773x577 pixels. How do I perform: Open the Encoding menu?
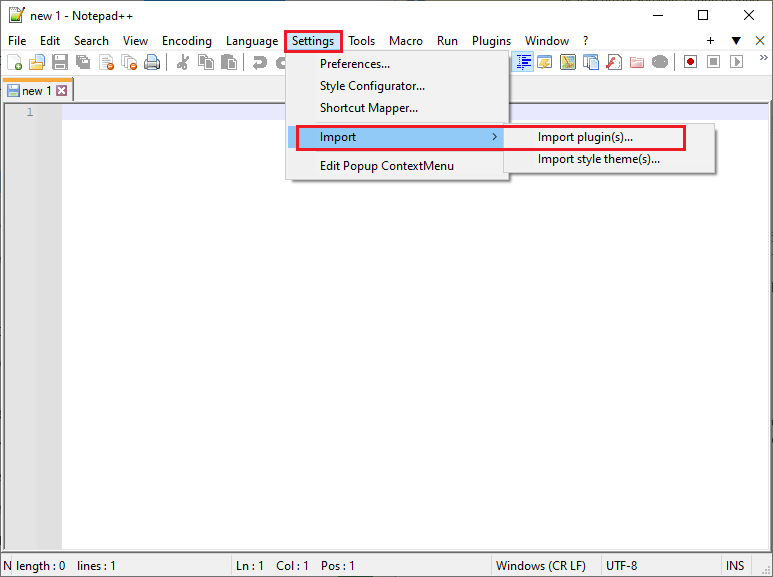tap(187, 40)
